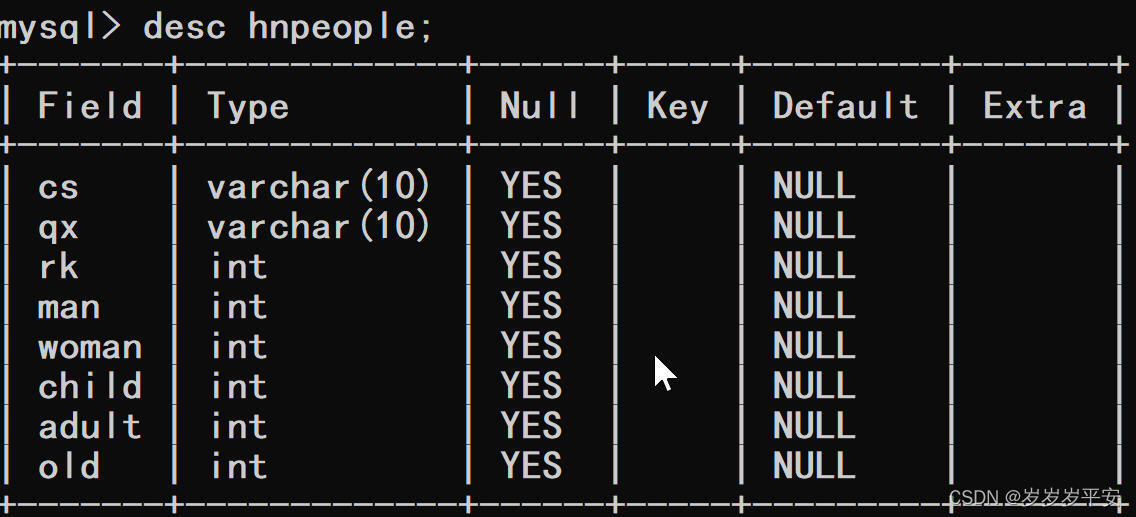Click varchar(10) type in cs row
This screenshot has height=517, width=1136.
coord(319,188)
